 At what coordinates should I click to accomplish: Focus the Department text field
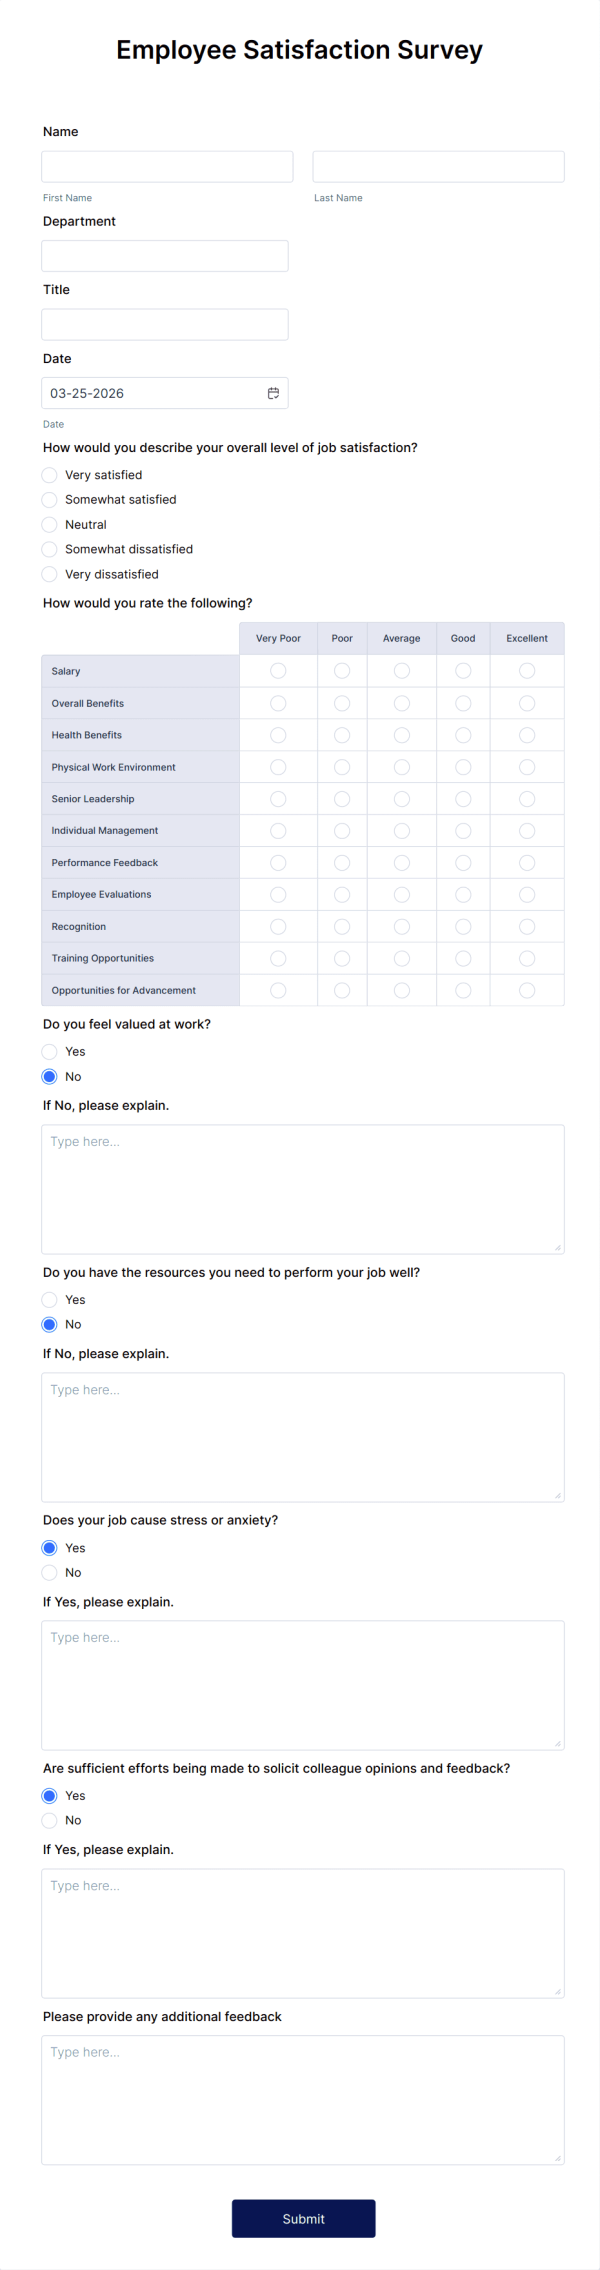coord(164,255)
